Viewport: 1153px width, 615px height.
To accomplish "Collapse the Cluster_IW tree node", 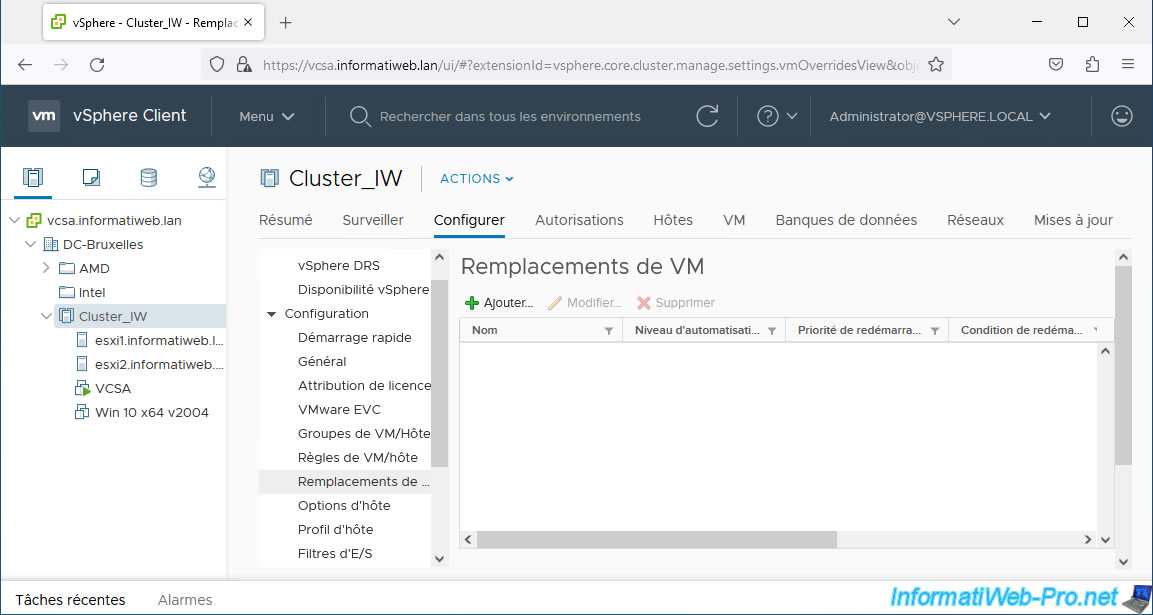I will click(x=46, y=316).
